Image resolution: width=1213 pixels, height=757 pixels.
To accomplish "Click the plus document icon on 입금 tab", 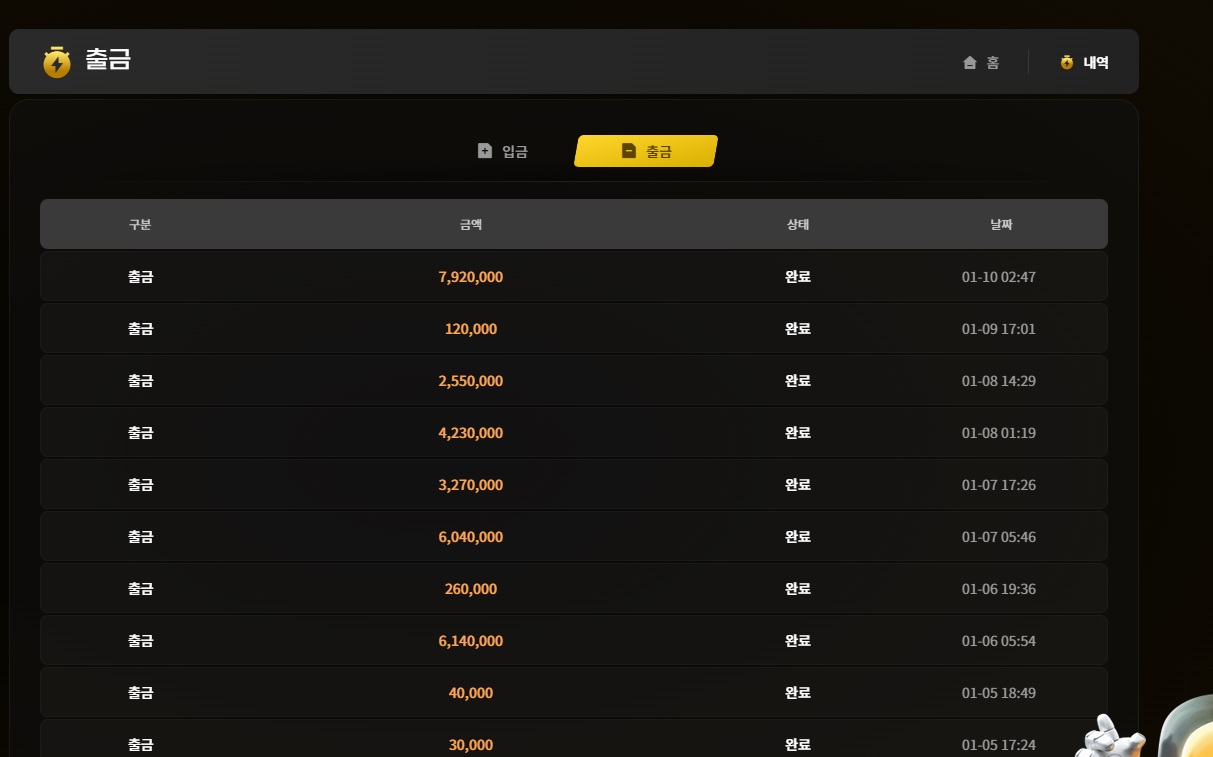I will point(485,151).
